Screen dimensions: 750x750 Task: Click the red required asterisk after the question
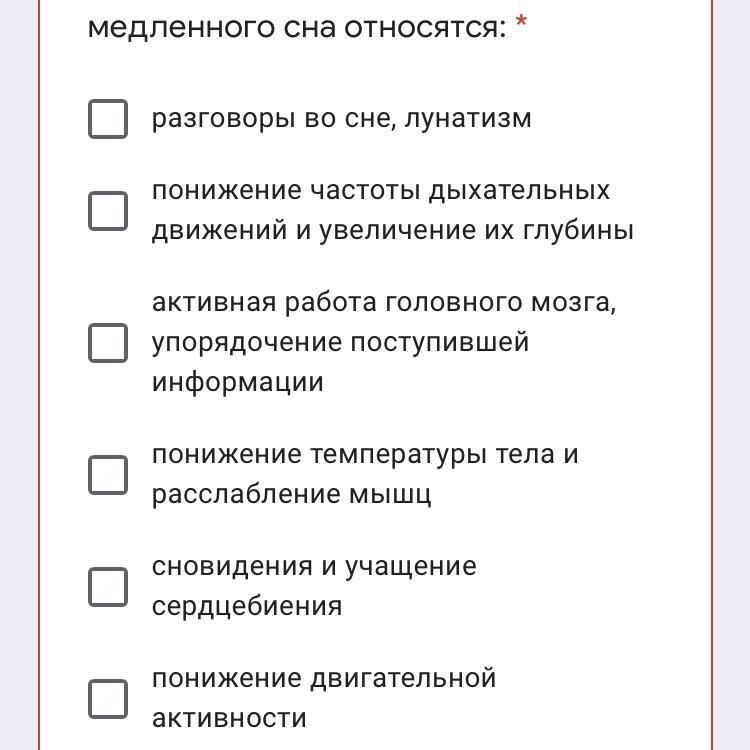click(521, 22)
